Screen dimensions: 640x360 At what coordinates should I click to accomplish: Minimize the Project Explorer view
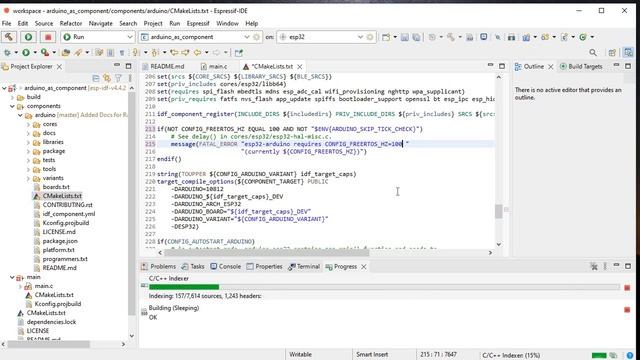click(117, 66)
